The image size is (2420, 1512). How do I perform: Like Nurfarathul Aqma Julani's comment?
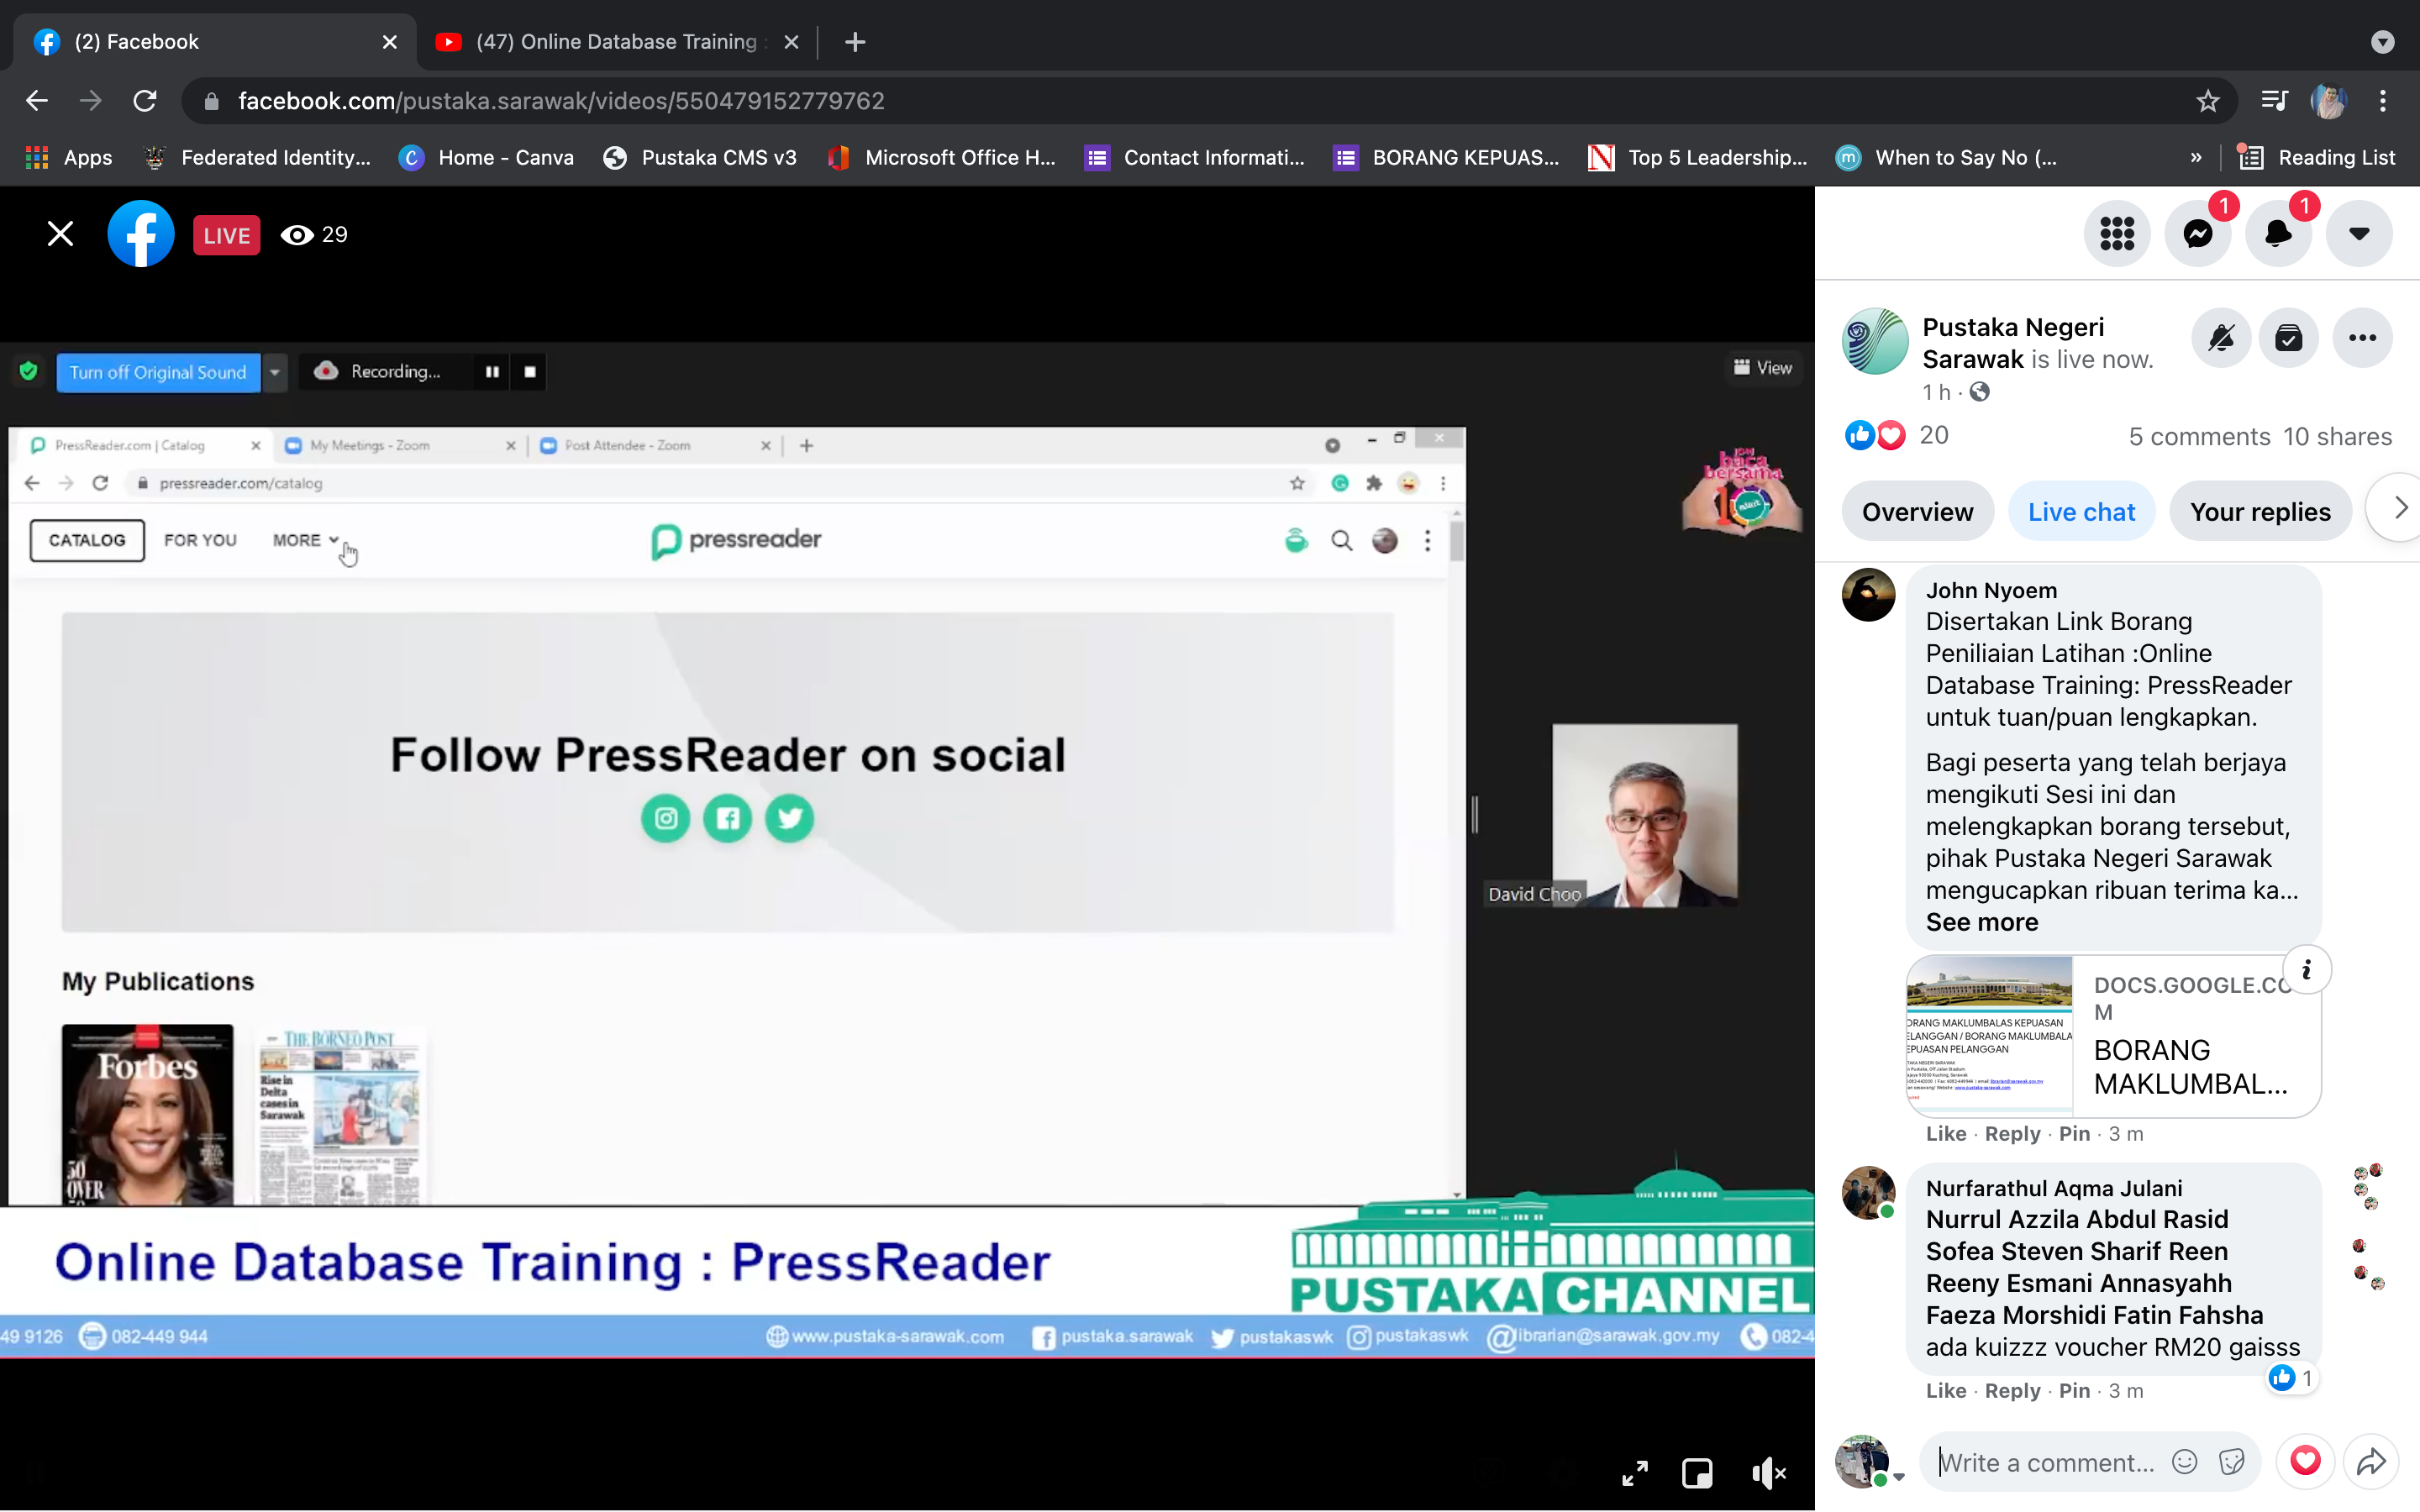(x=1945, y=1391)
